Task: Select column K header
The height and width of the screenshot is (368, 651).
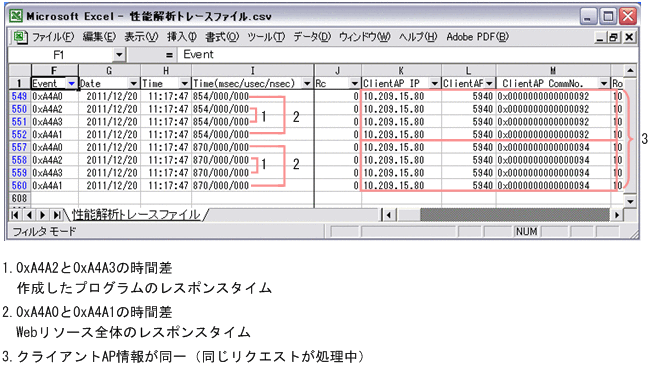Action: pos(401,71)
